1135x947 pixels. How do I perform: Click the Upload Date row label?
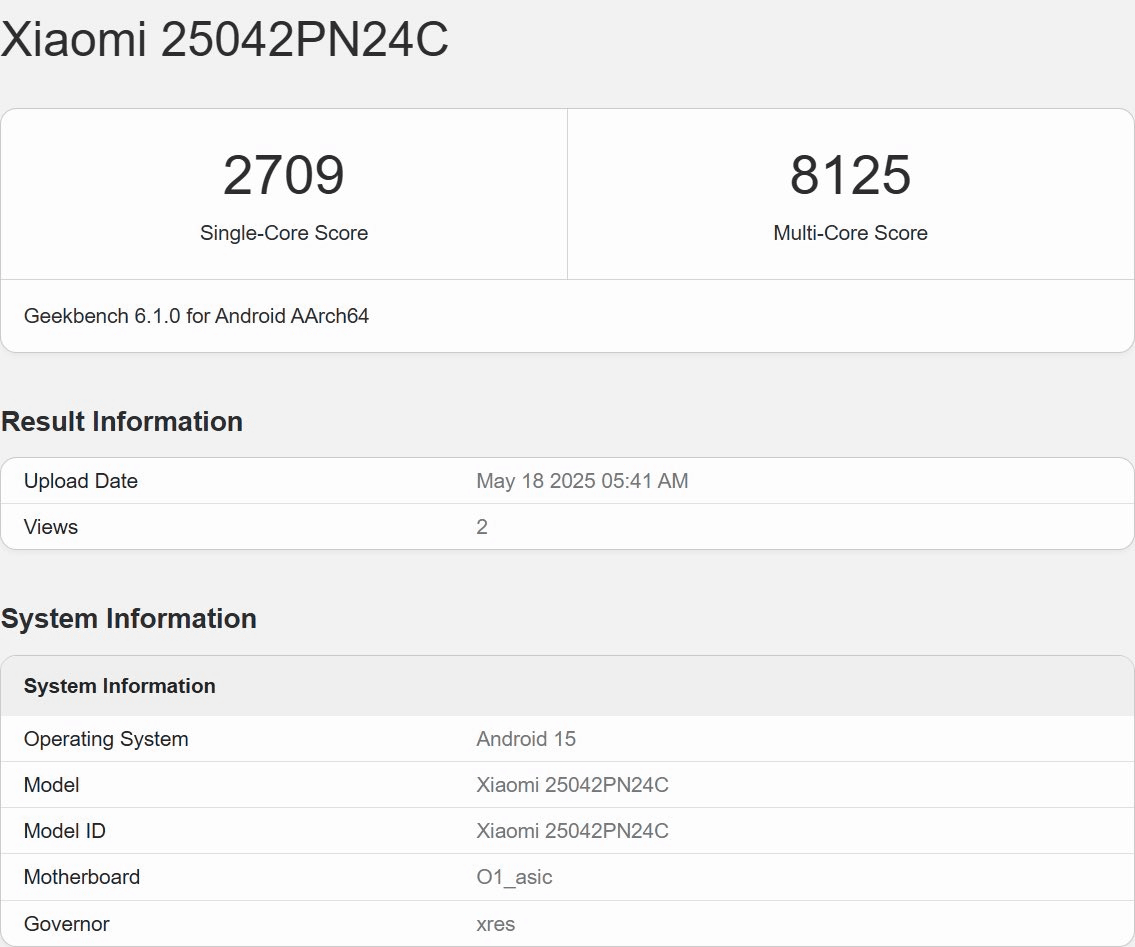click(x=80, y=481)
